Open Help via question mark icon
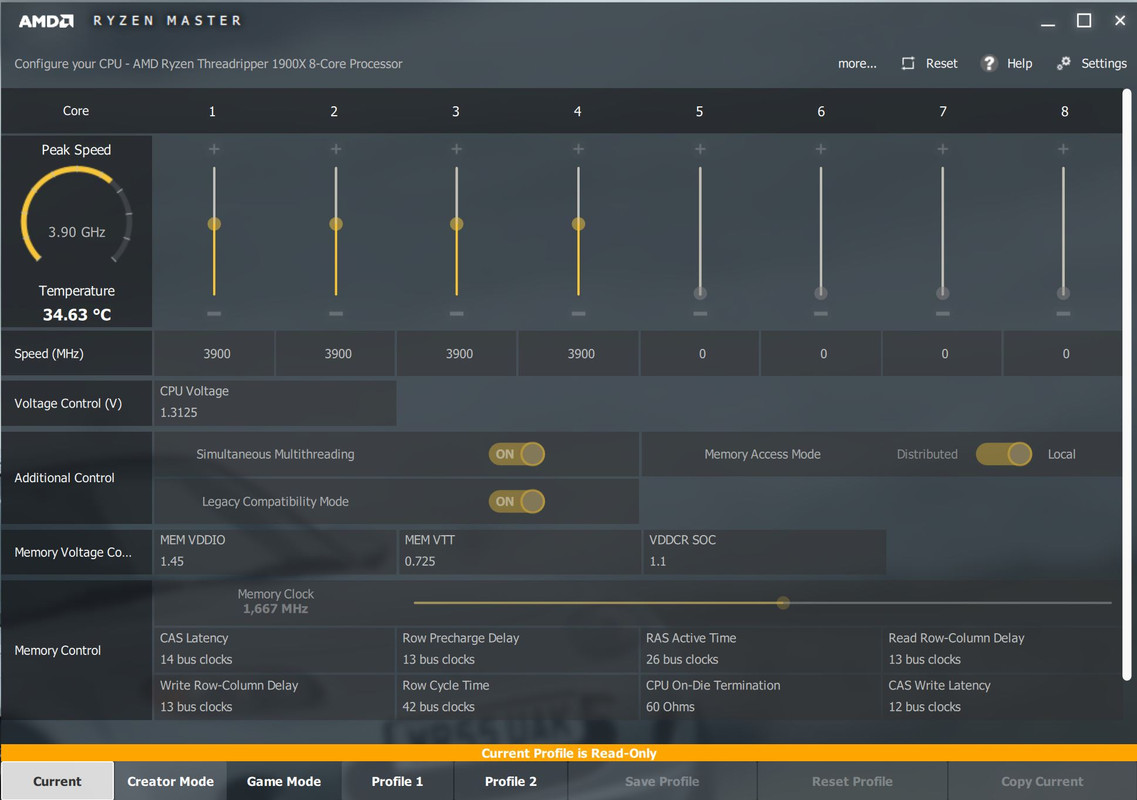Screen dimensions: 1137x800 (988, 63)
